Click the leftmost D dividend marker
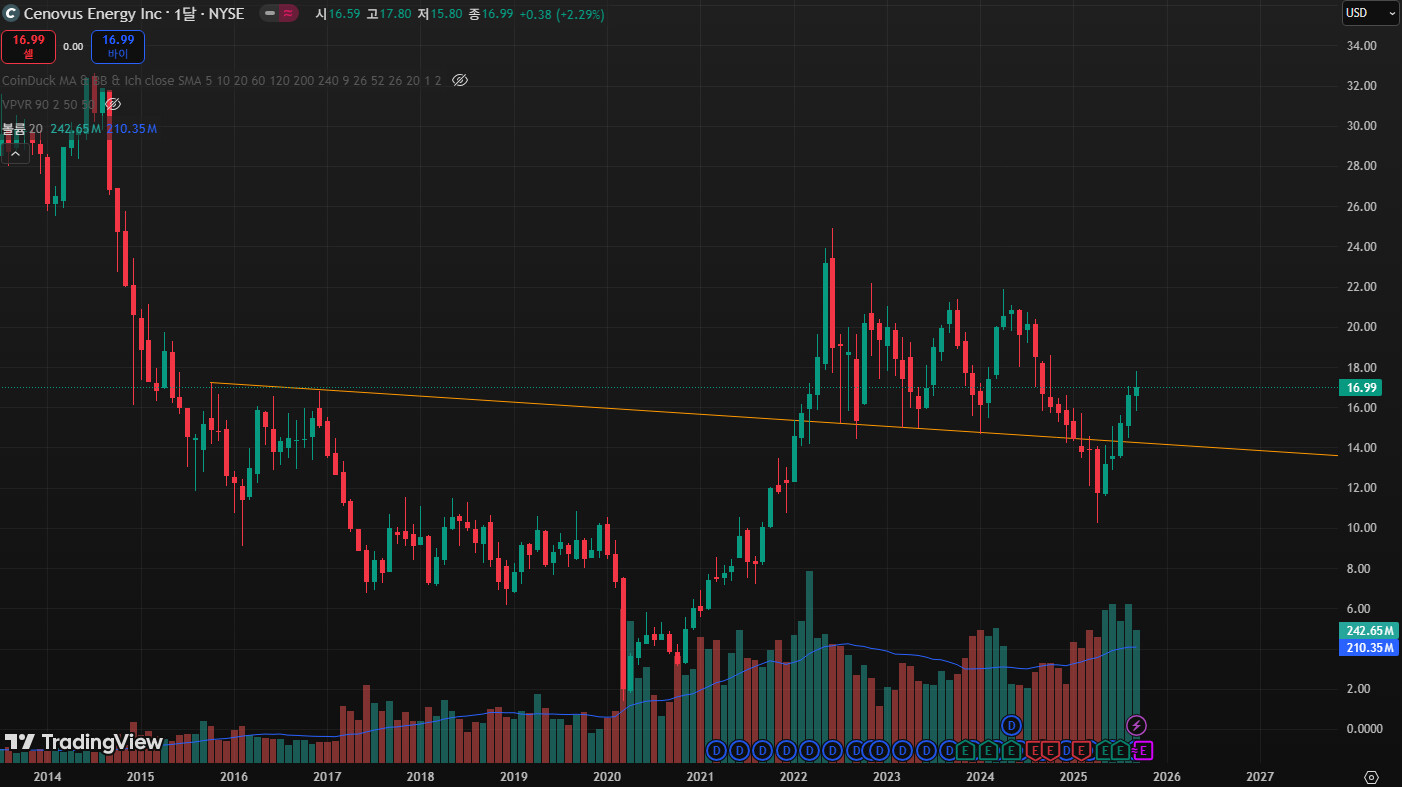 tap(715, 750)
